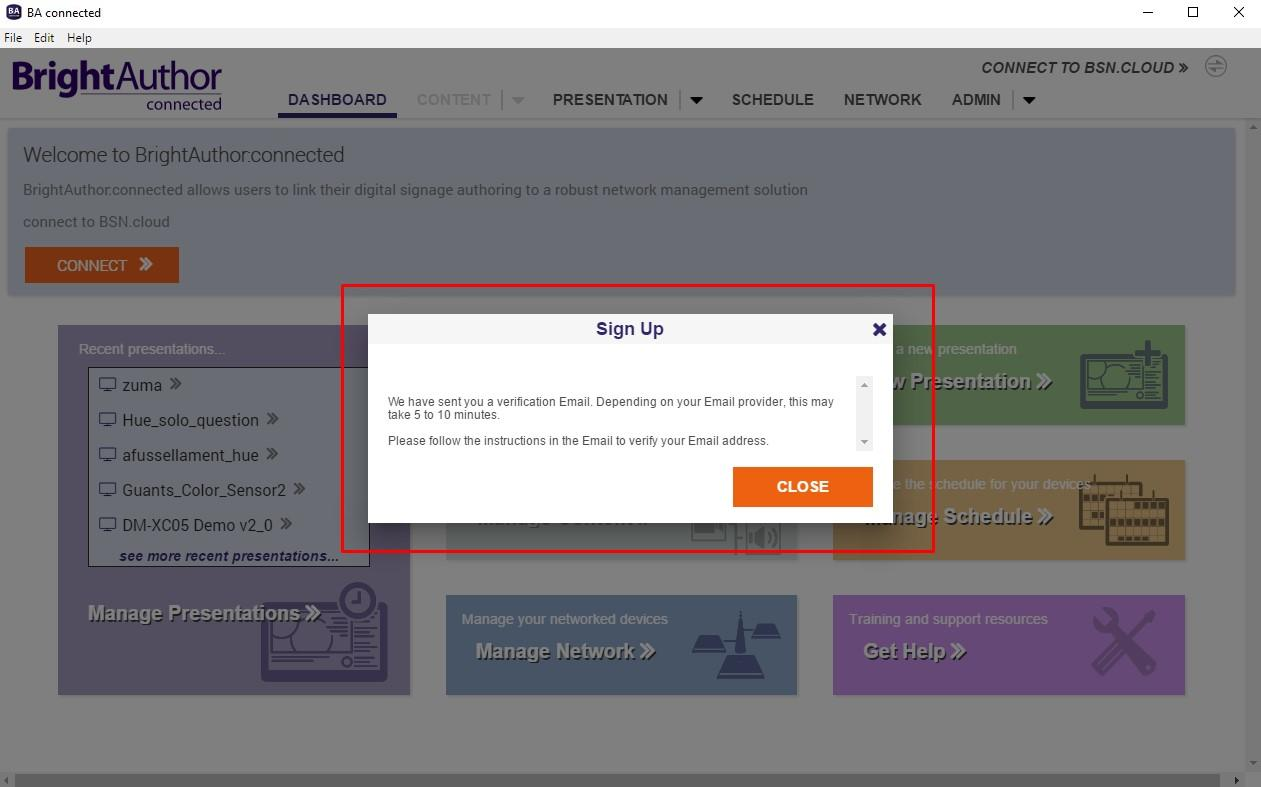This screenshot has width=1261, height=787.
Task: Open the Edit menu
Action: pos(44,38)
